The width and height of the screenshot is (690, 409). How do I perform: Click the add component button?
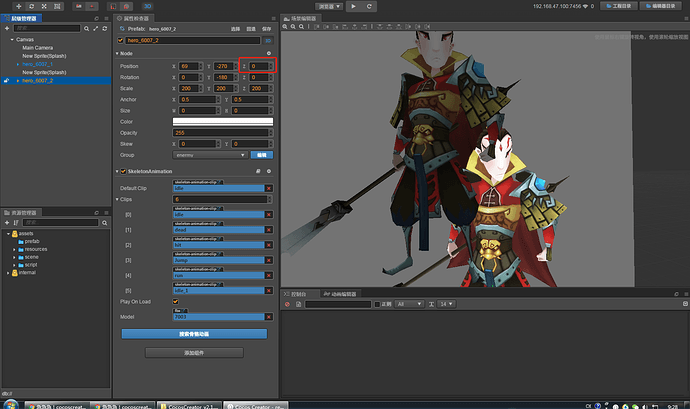(194, 353)
